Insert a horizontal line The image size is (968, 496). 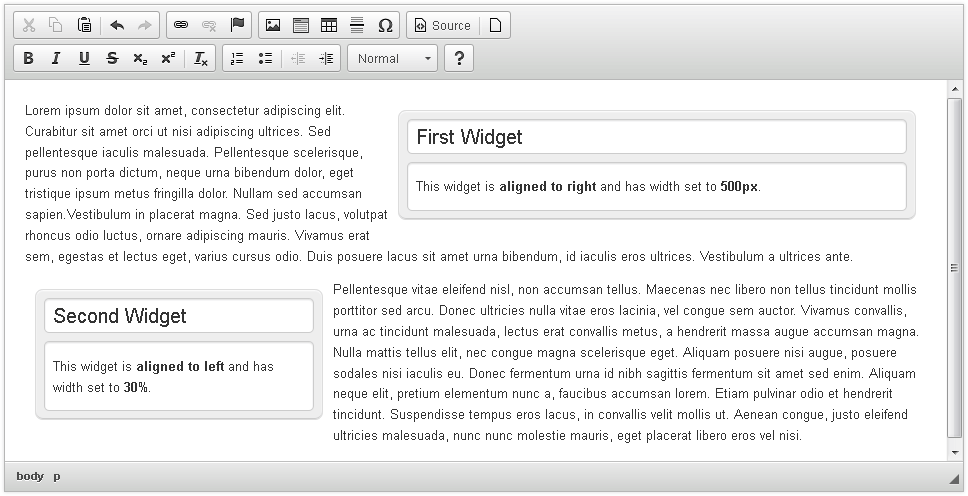(x=357, y=25)
